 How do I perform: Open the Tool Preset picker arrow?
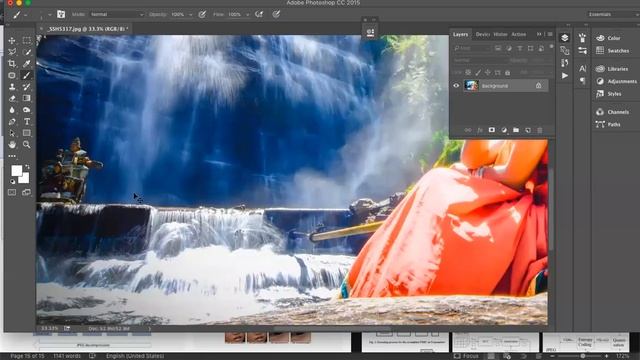pyautogui.click(x=26, y=15)
